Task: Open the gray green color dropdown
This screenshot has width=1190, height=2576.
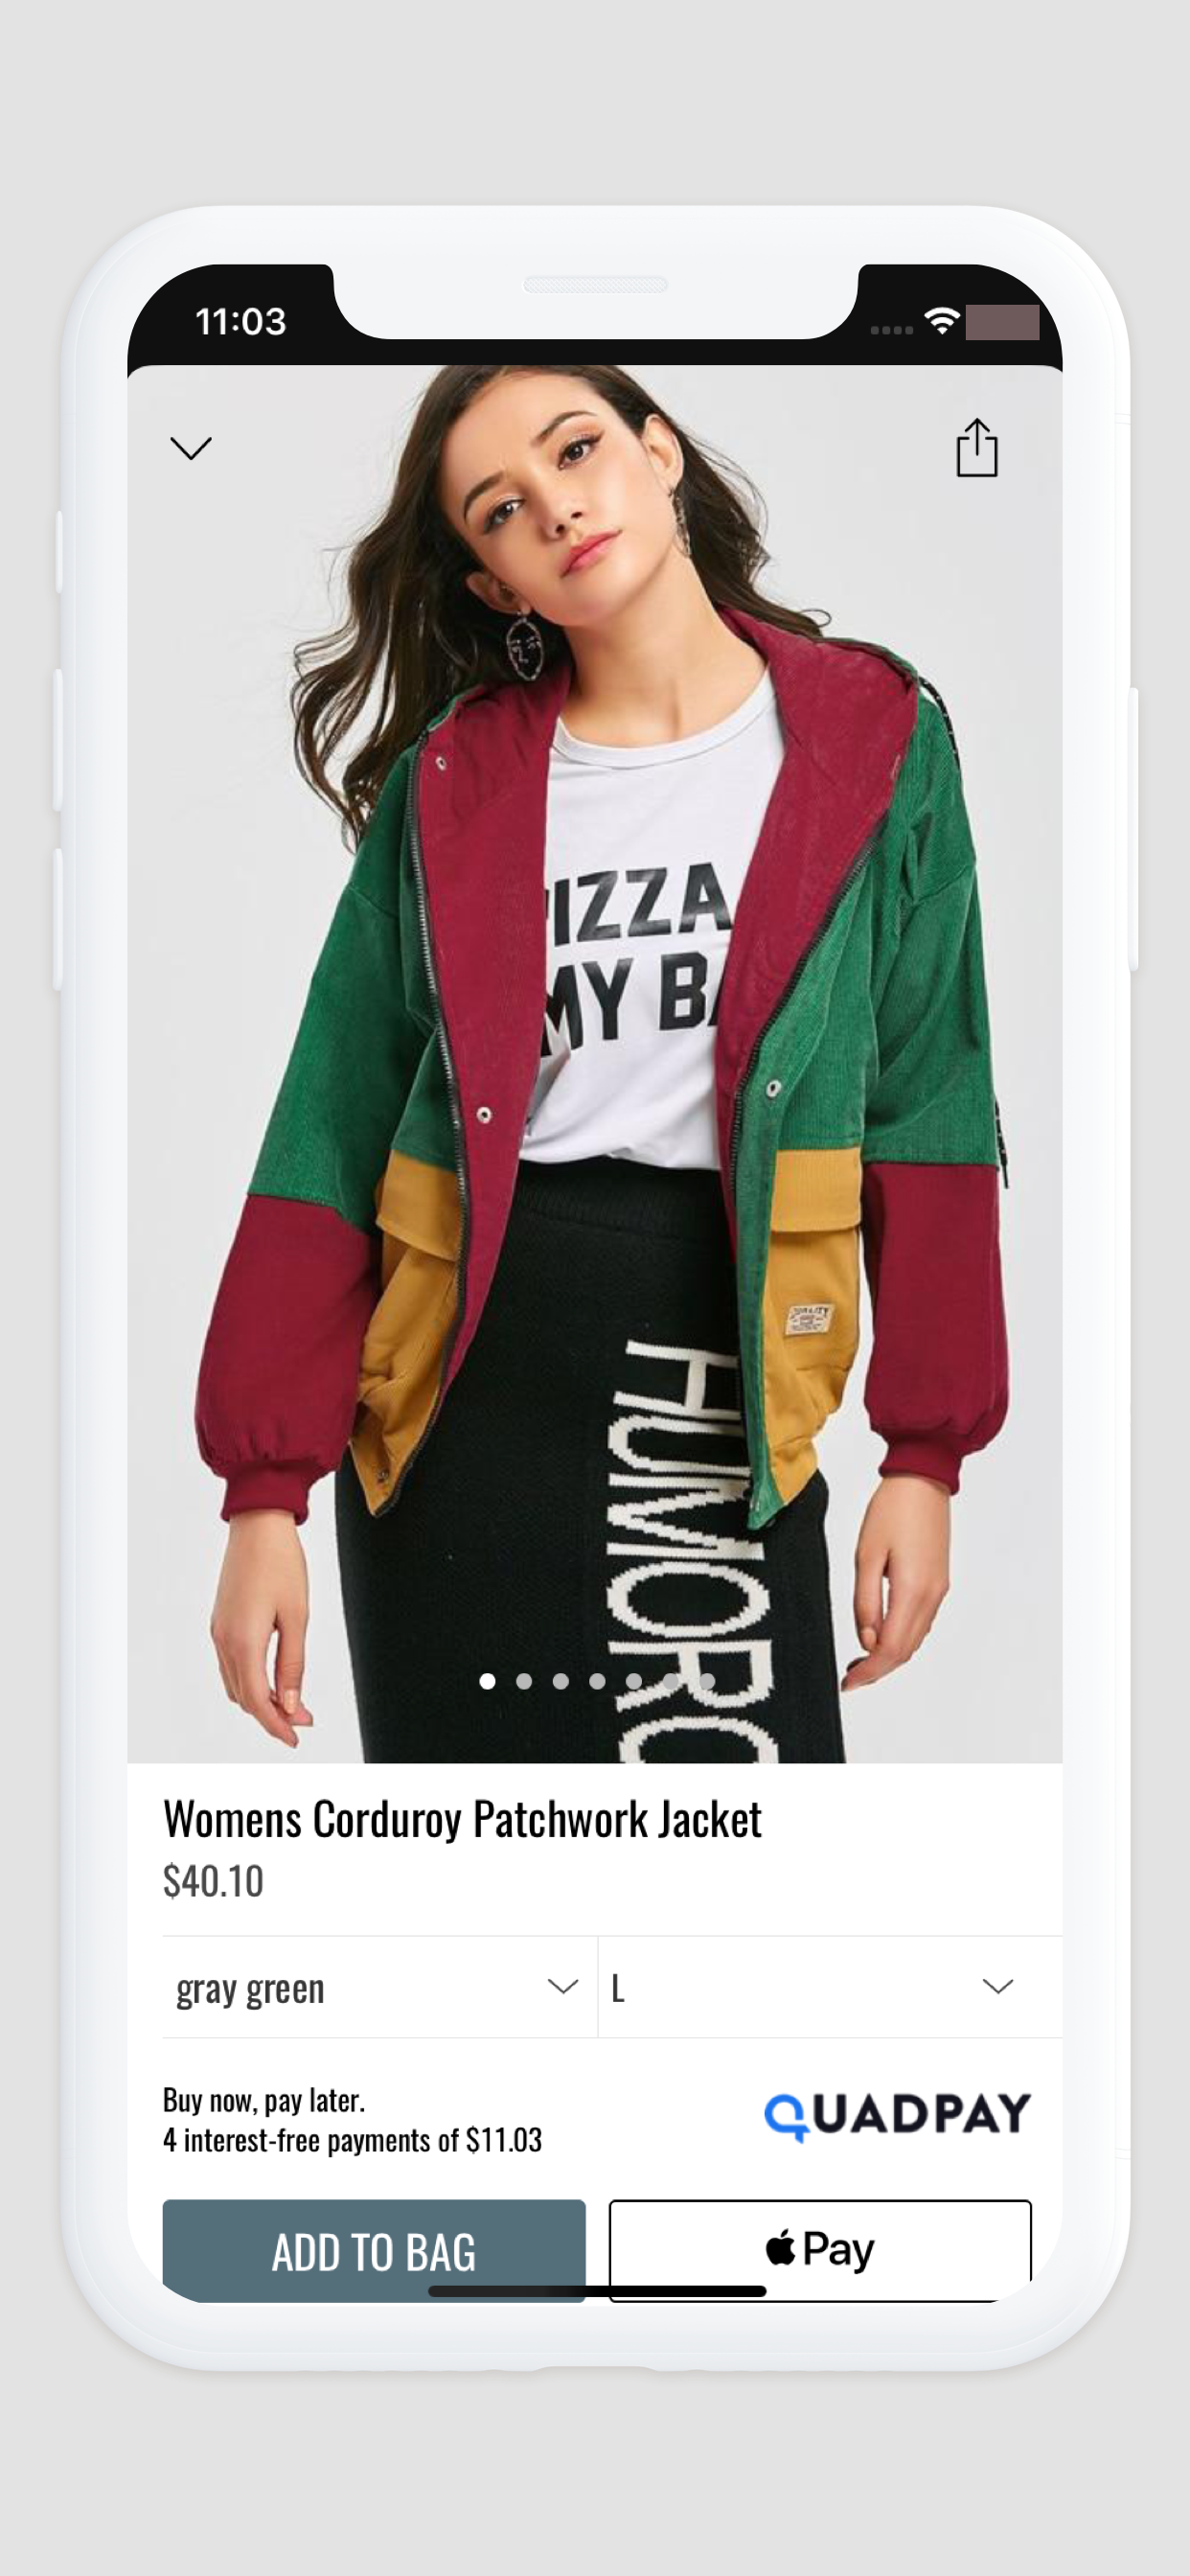Action: (380, 1987)
